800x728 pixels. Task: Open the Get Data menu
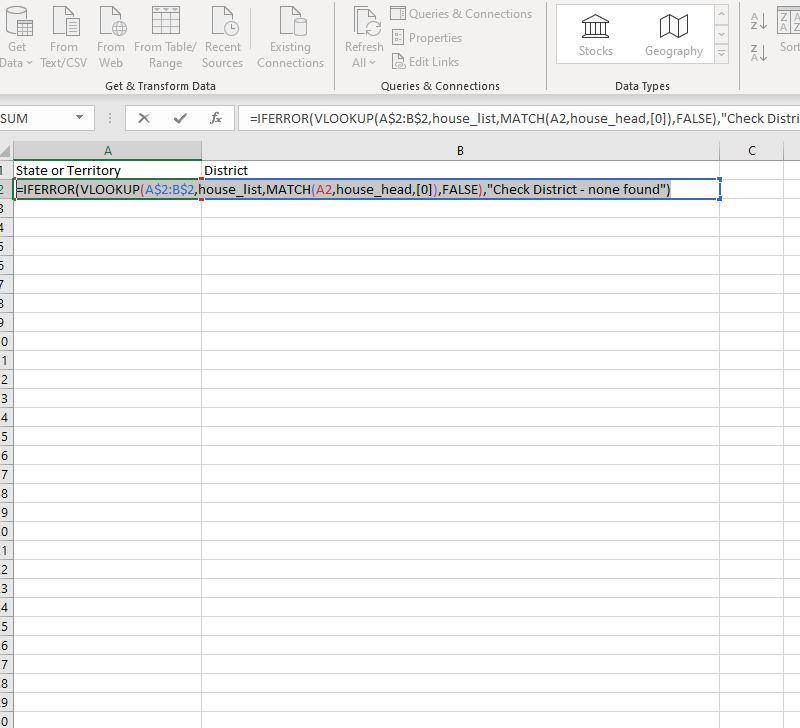coord(16,37)
